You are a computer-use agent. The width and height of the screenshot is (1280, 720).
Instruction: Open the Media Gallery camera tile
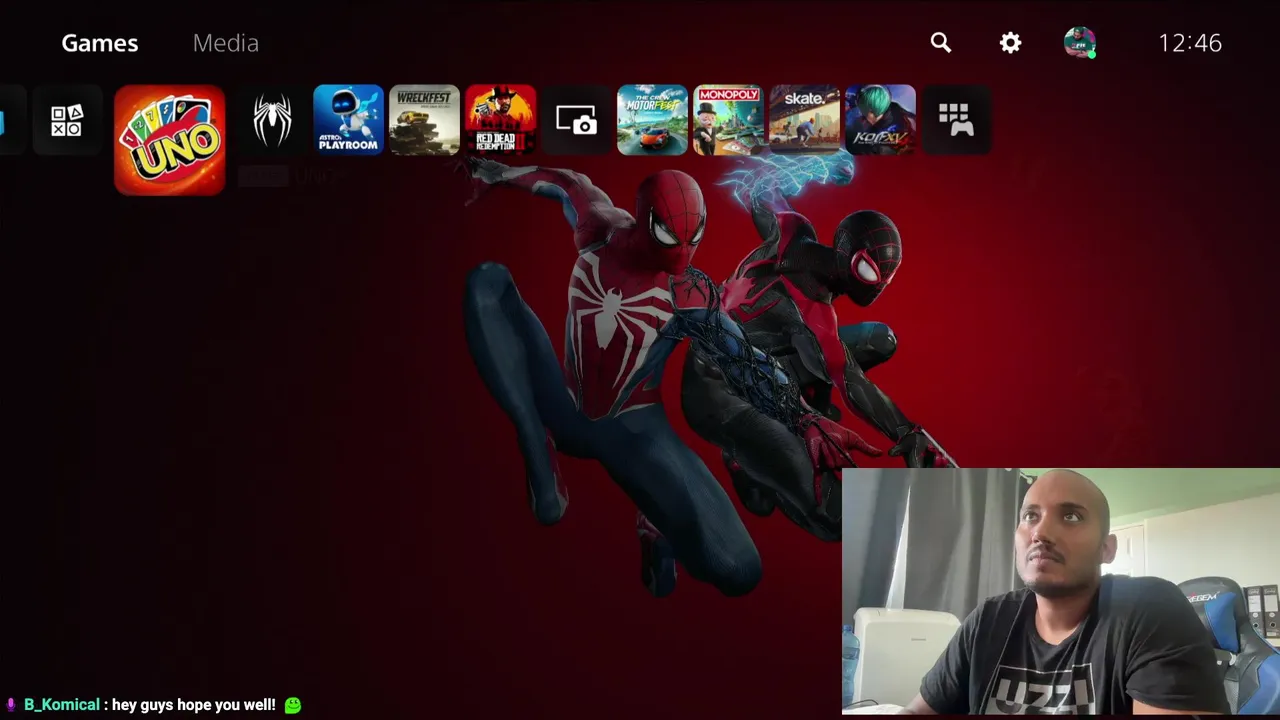576,120
